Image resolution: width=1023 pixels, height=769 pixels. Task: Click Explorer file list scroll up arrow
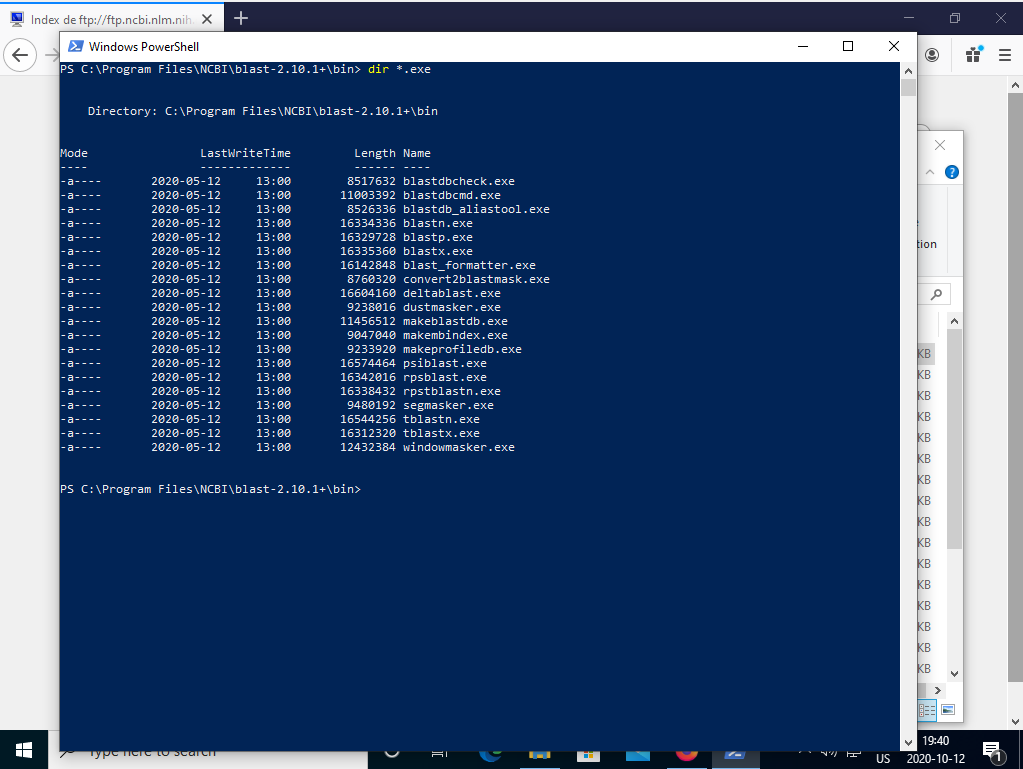point(954,321)
